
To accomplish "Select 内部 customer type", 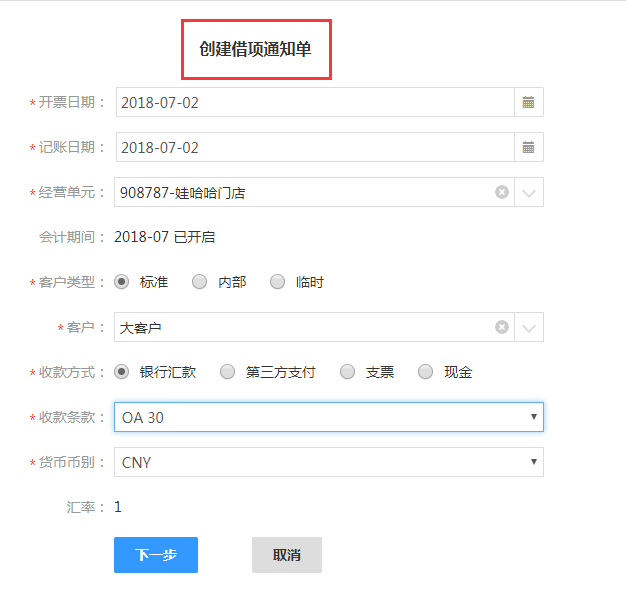I will pos(199,282).
